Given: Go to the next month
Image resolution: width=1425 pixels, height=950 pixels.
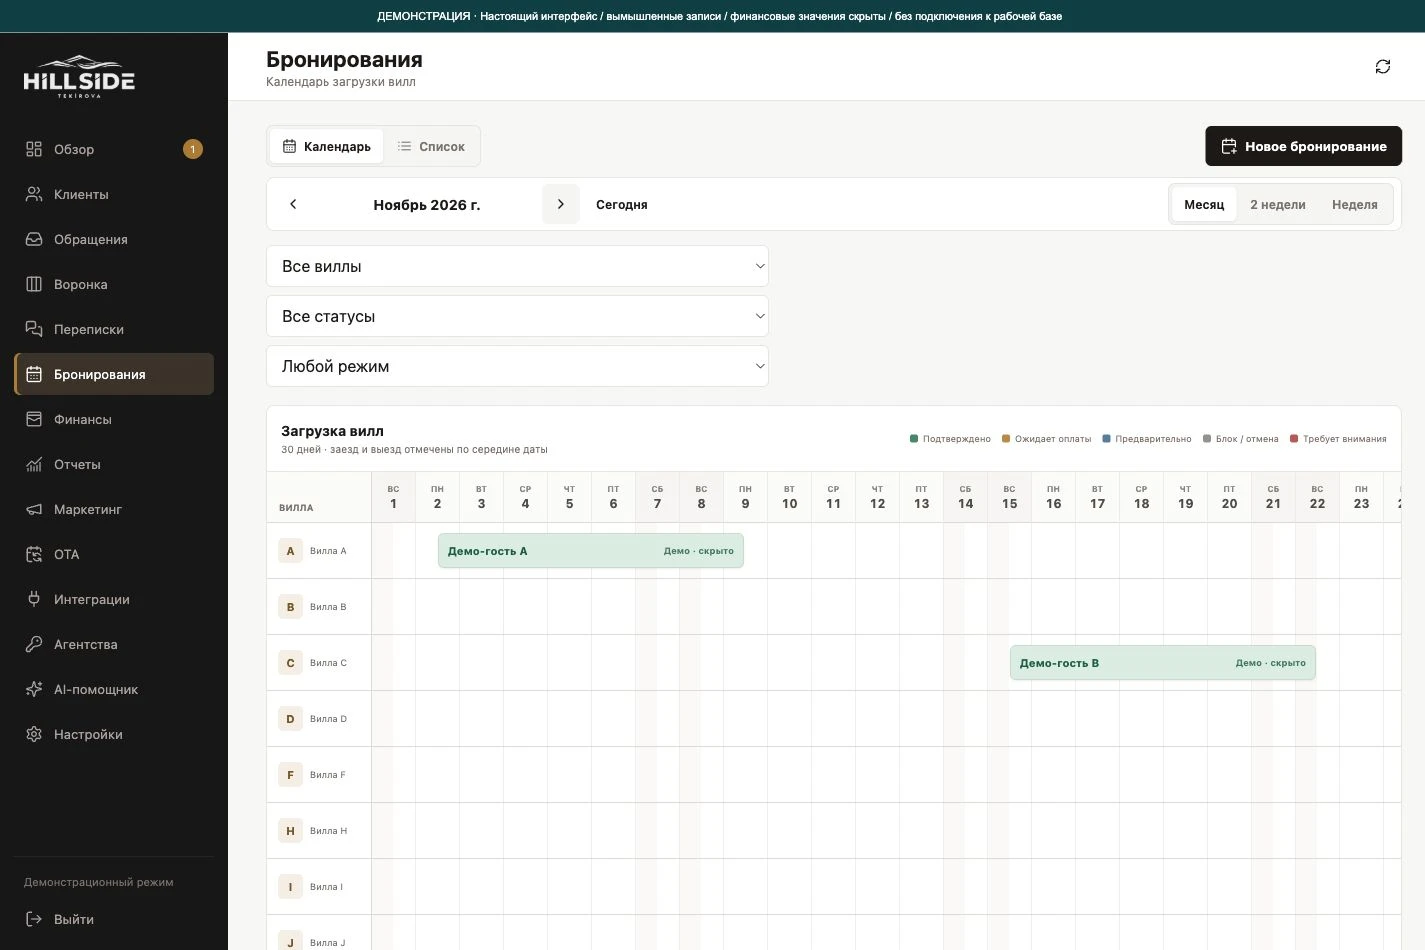Looking at the screenshot, I should (561, 204).
